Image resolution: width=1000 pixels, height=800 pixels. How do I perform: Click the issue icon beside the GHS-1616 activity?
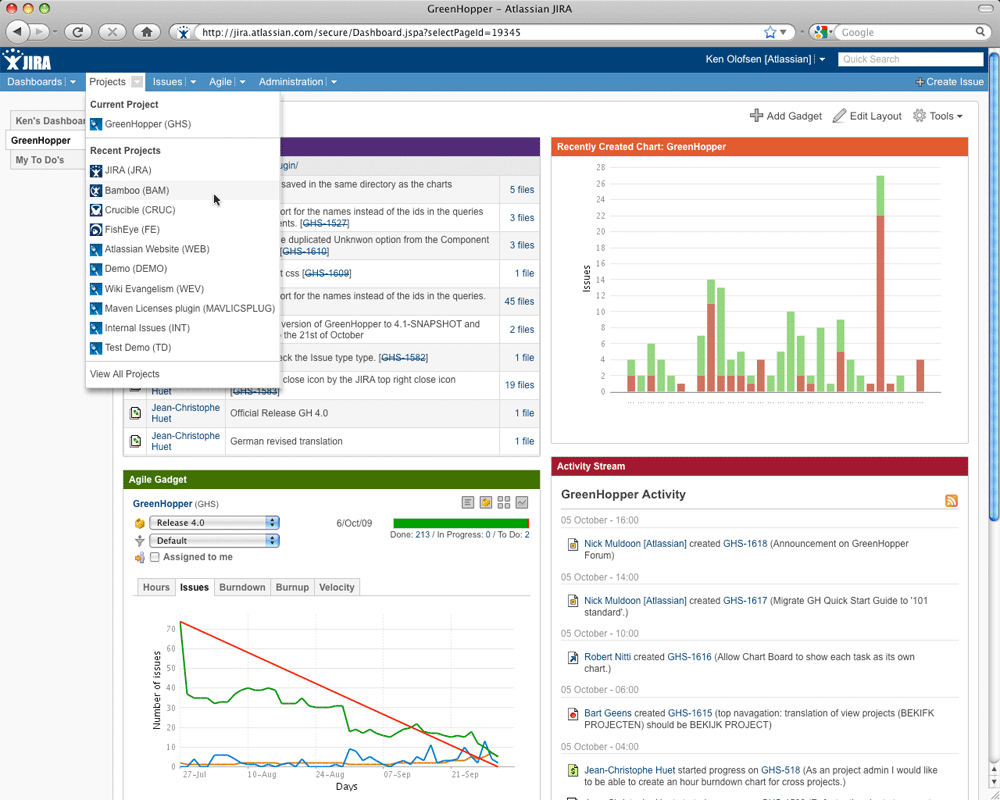pos(573,658)
